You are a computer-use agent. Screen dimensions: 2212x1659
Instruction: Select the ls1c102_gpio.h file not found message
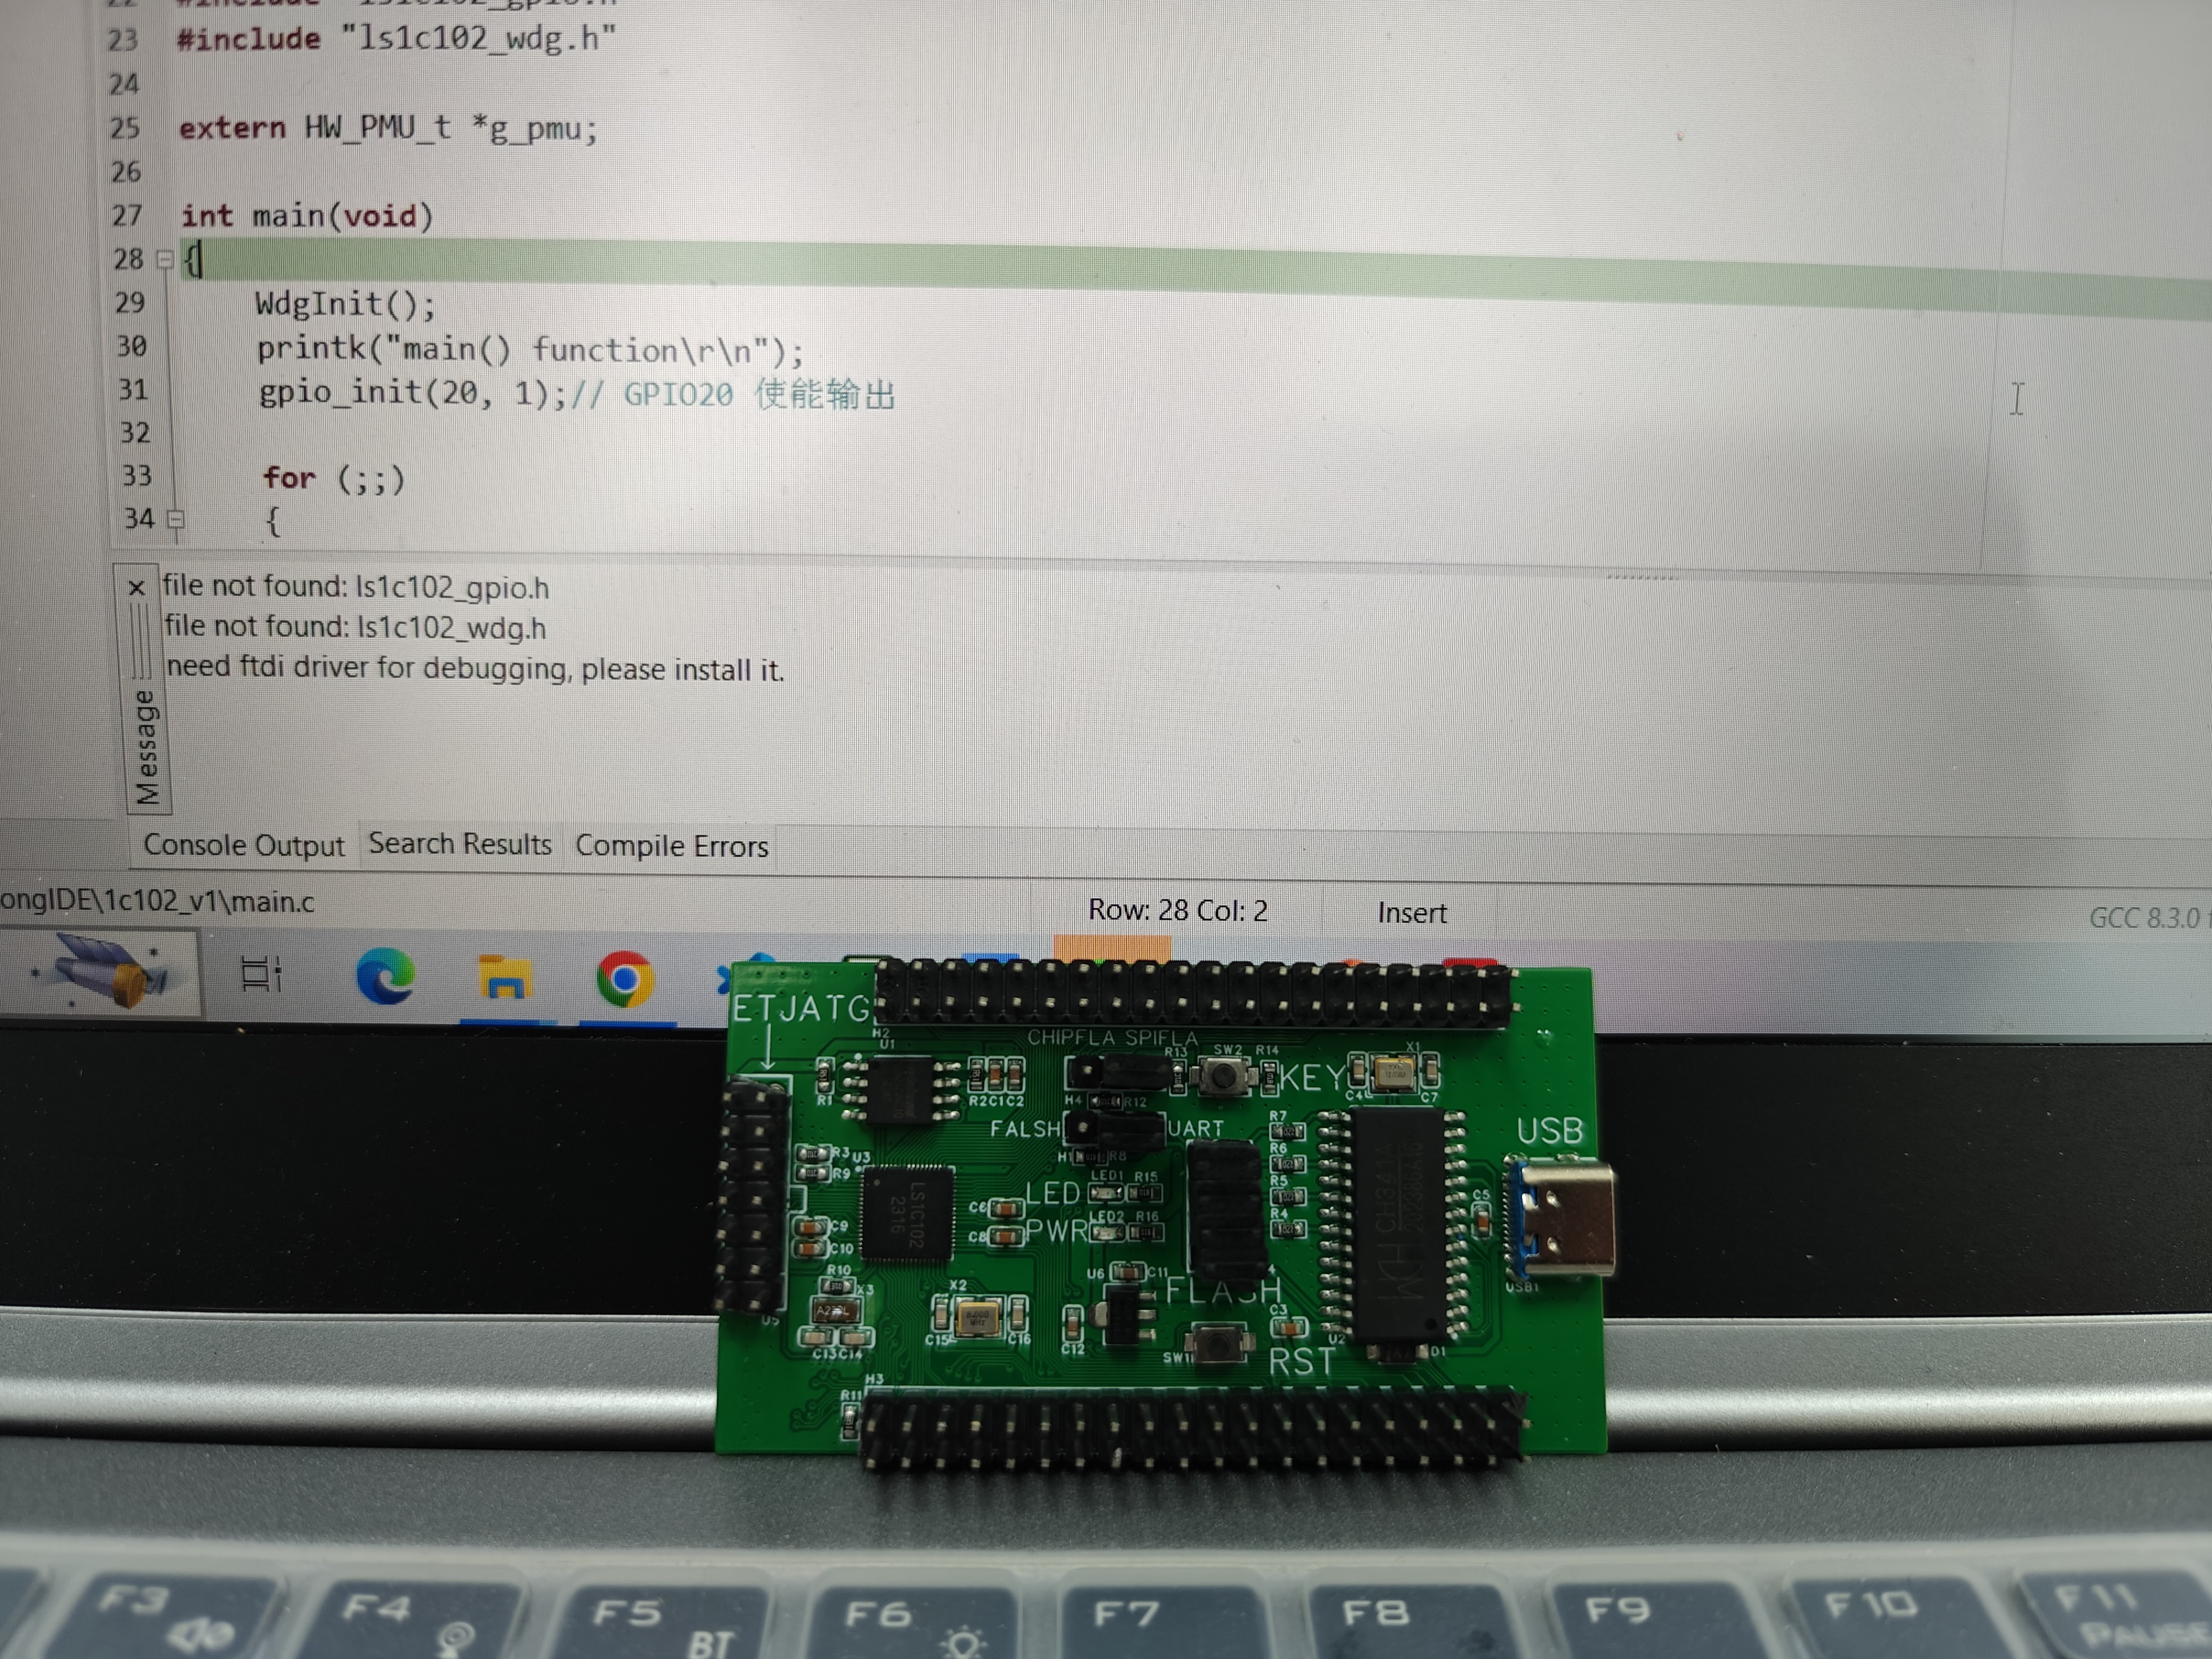[x=356, y=588]
